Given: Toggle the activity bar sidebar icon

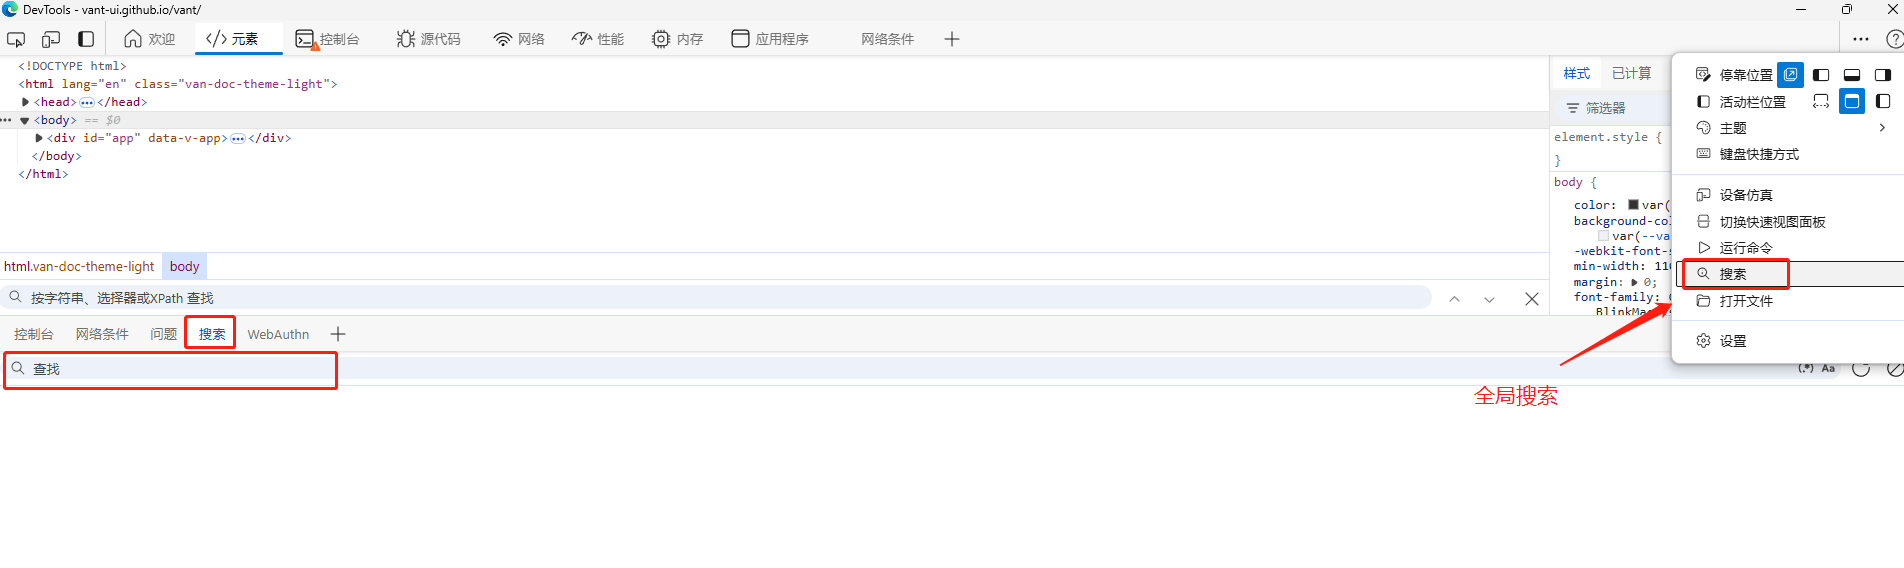Looking at the screenshot, I should pyautogui.click(x=86, y=39).
